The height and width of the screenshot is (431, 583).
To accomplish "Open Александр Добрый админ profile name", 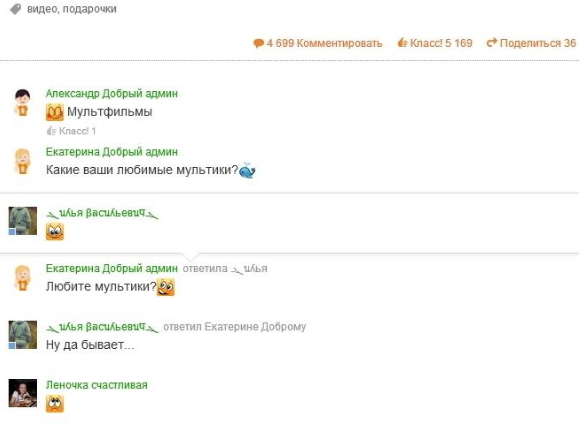I will point(112,93).
